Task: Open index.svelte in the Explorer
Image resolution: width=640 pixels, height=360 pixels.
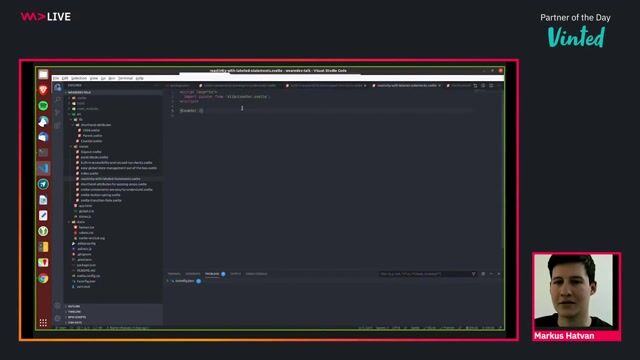Action: coord(89,173)
